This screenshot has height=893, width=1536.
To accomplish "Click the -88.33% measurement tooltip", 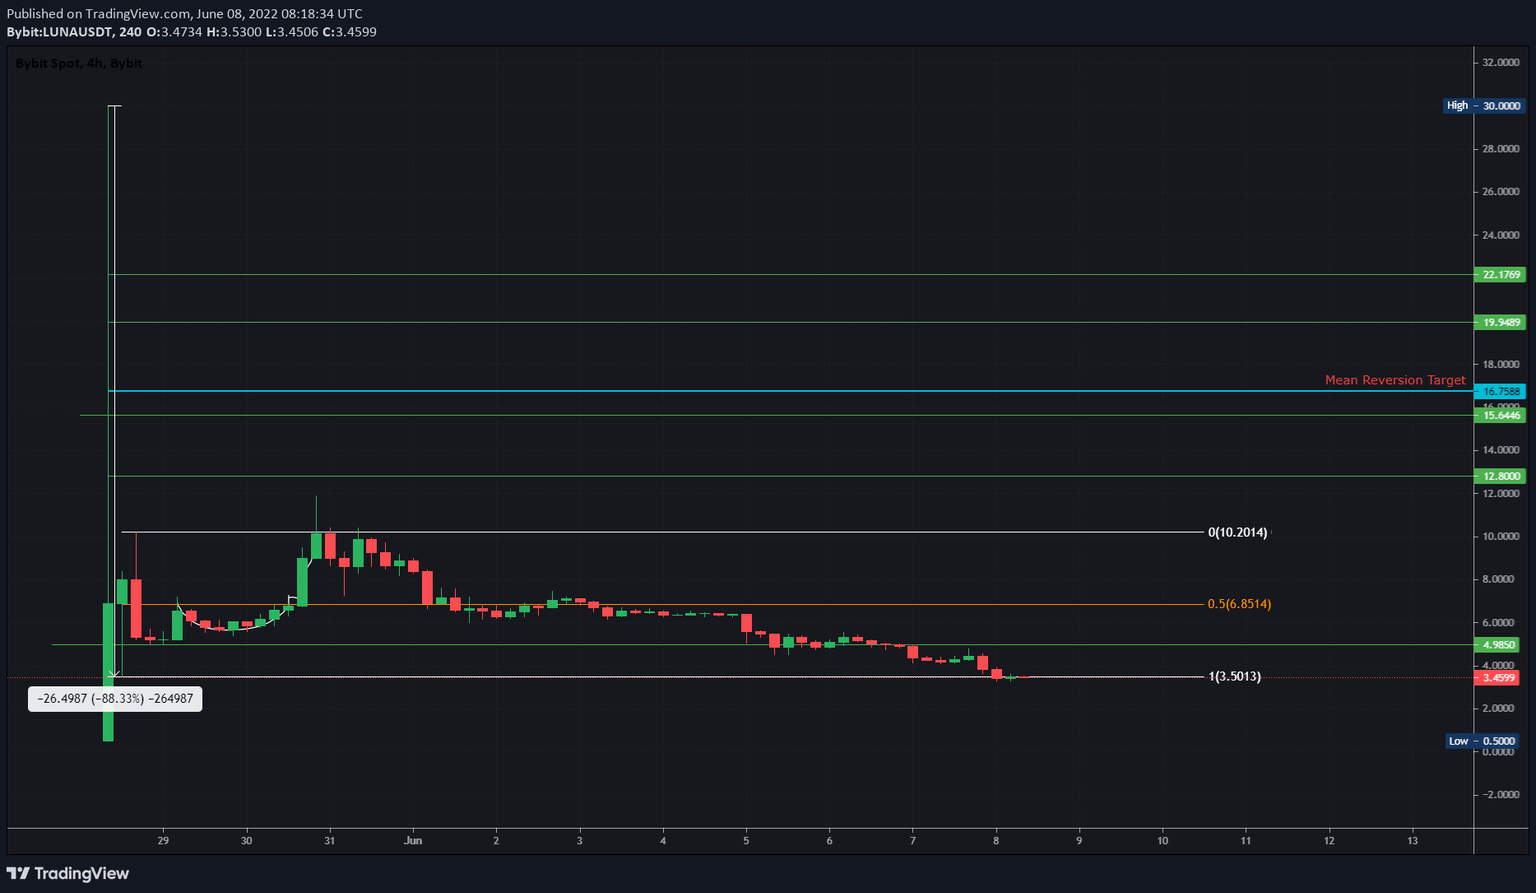I will 114,698.
